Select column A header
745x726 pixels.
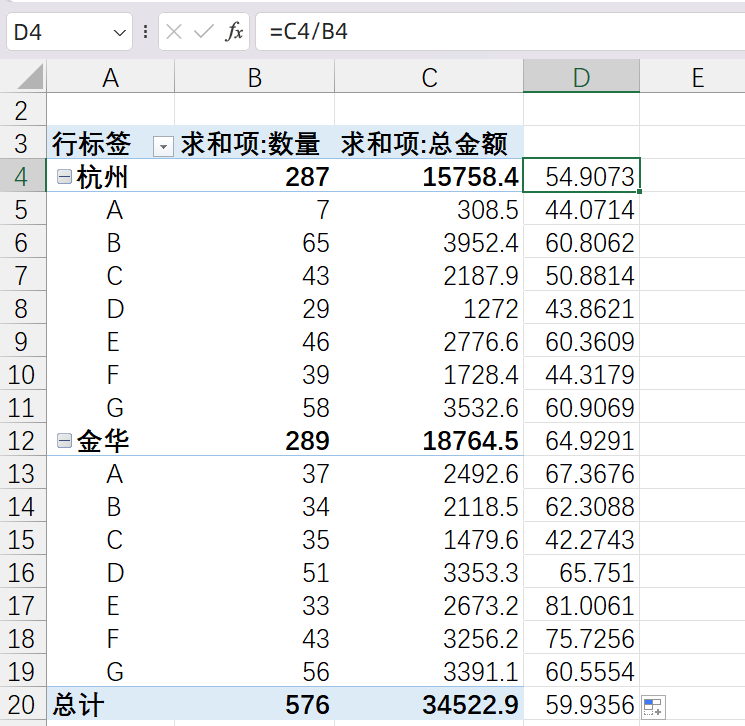(x=110, y=76)
